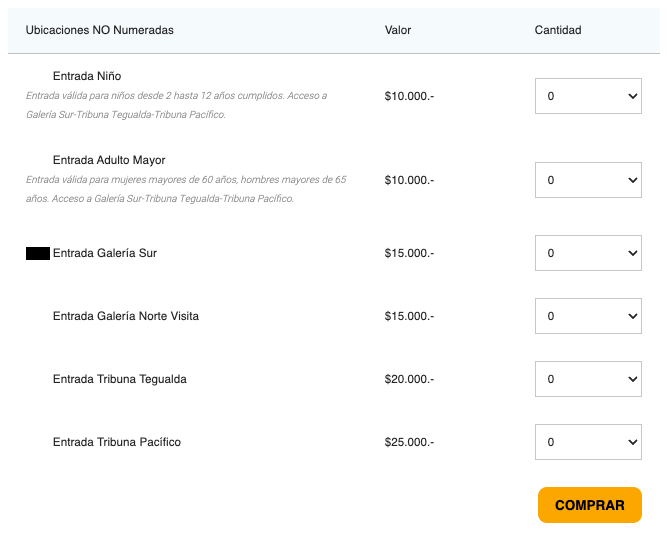Open the Entrada Adulto Mayor quantity dropdown
This screenshot has width=667, height=556.
pyautogui.click(x=588, y=180)
